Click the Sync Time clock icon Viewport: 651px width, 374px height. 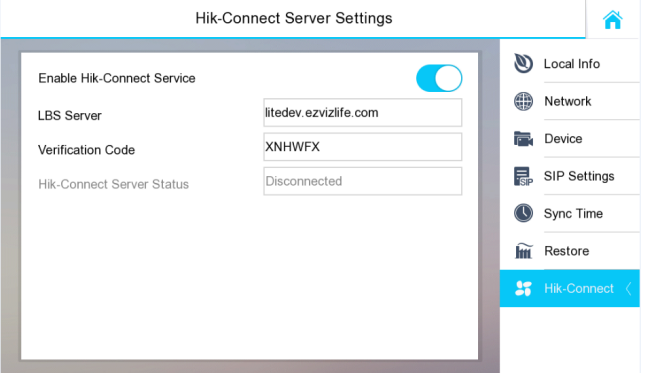click(x=523, y=213)
